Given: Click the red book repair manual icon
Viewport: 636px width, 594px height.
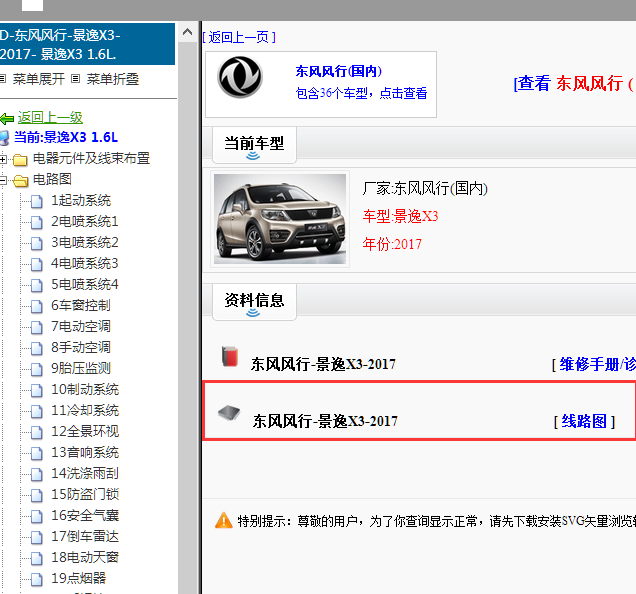Looking at the screenshot, I should (230, 357).
